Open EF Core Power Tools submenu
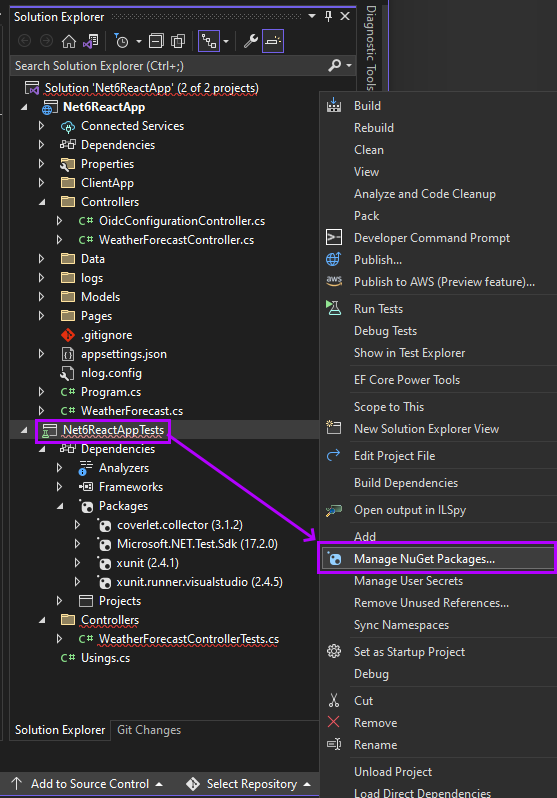 (407, 380)
